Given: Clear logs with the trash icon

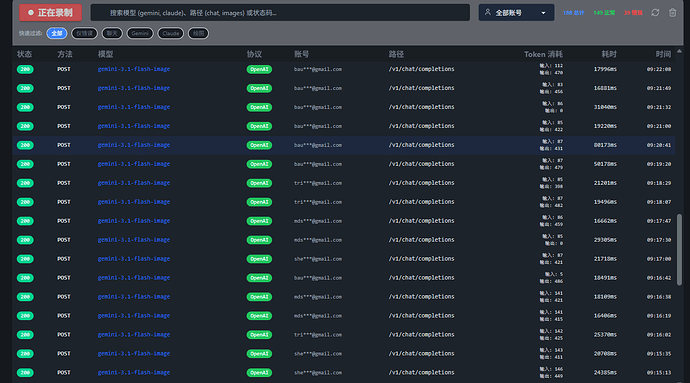Looking at the screenshot, I should (672, 13).
